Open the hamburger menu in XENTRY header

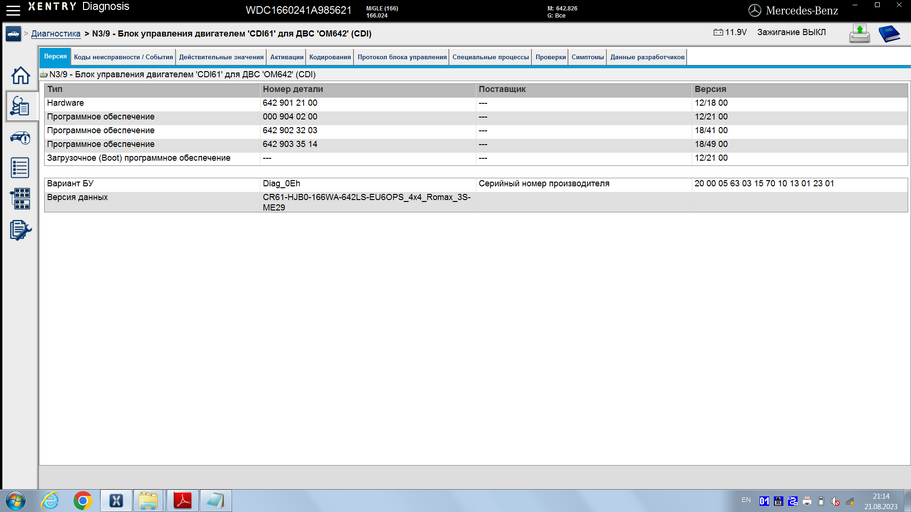click(13, 10)
